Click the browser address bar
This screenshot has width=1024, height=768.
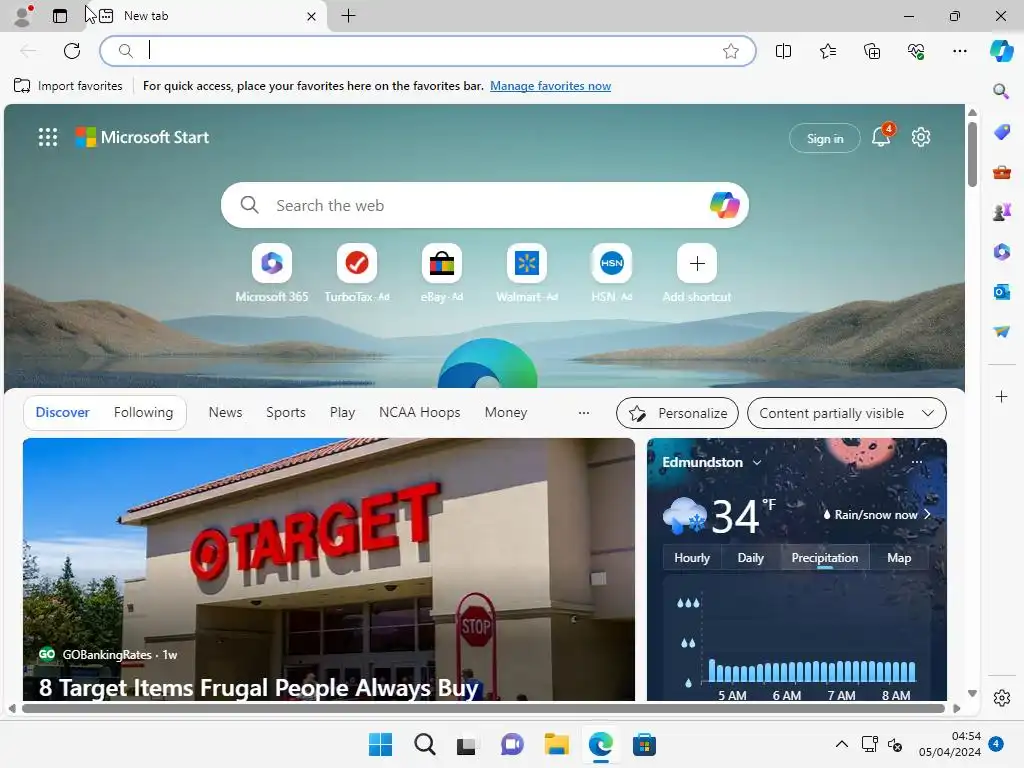coord(428,51)
